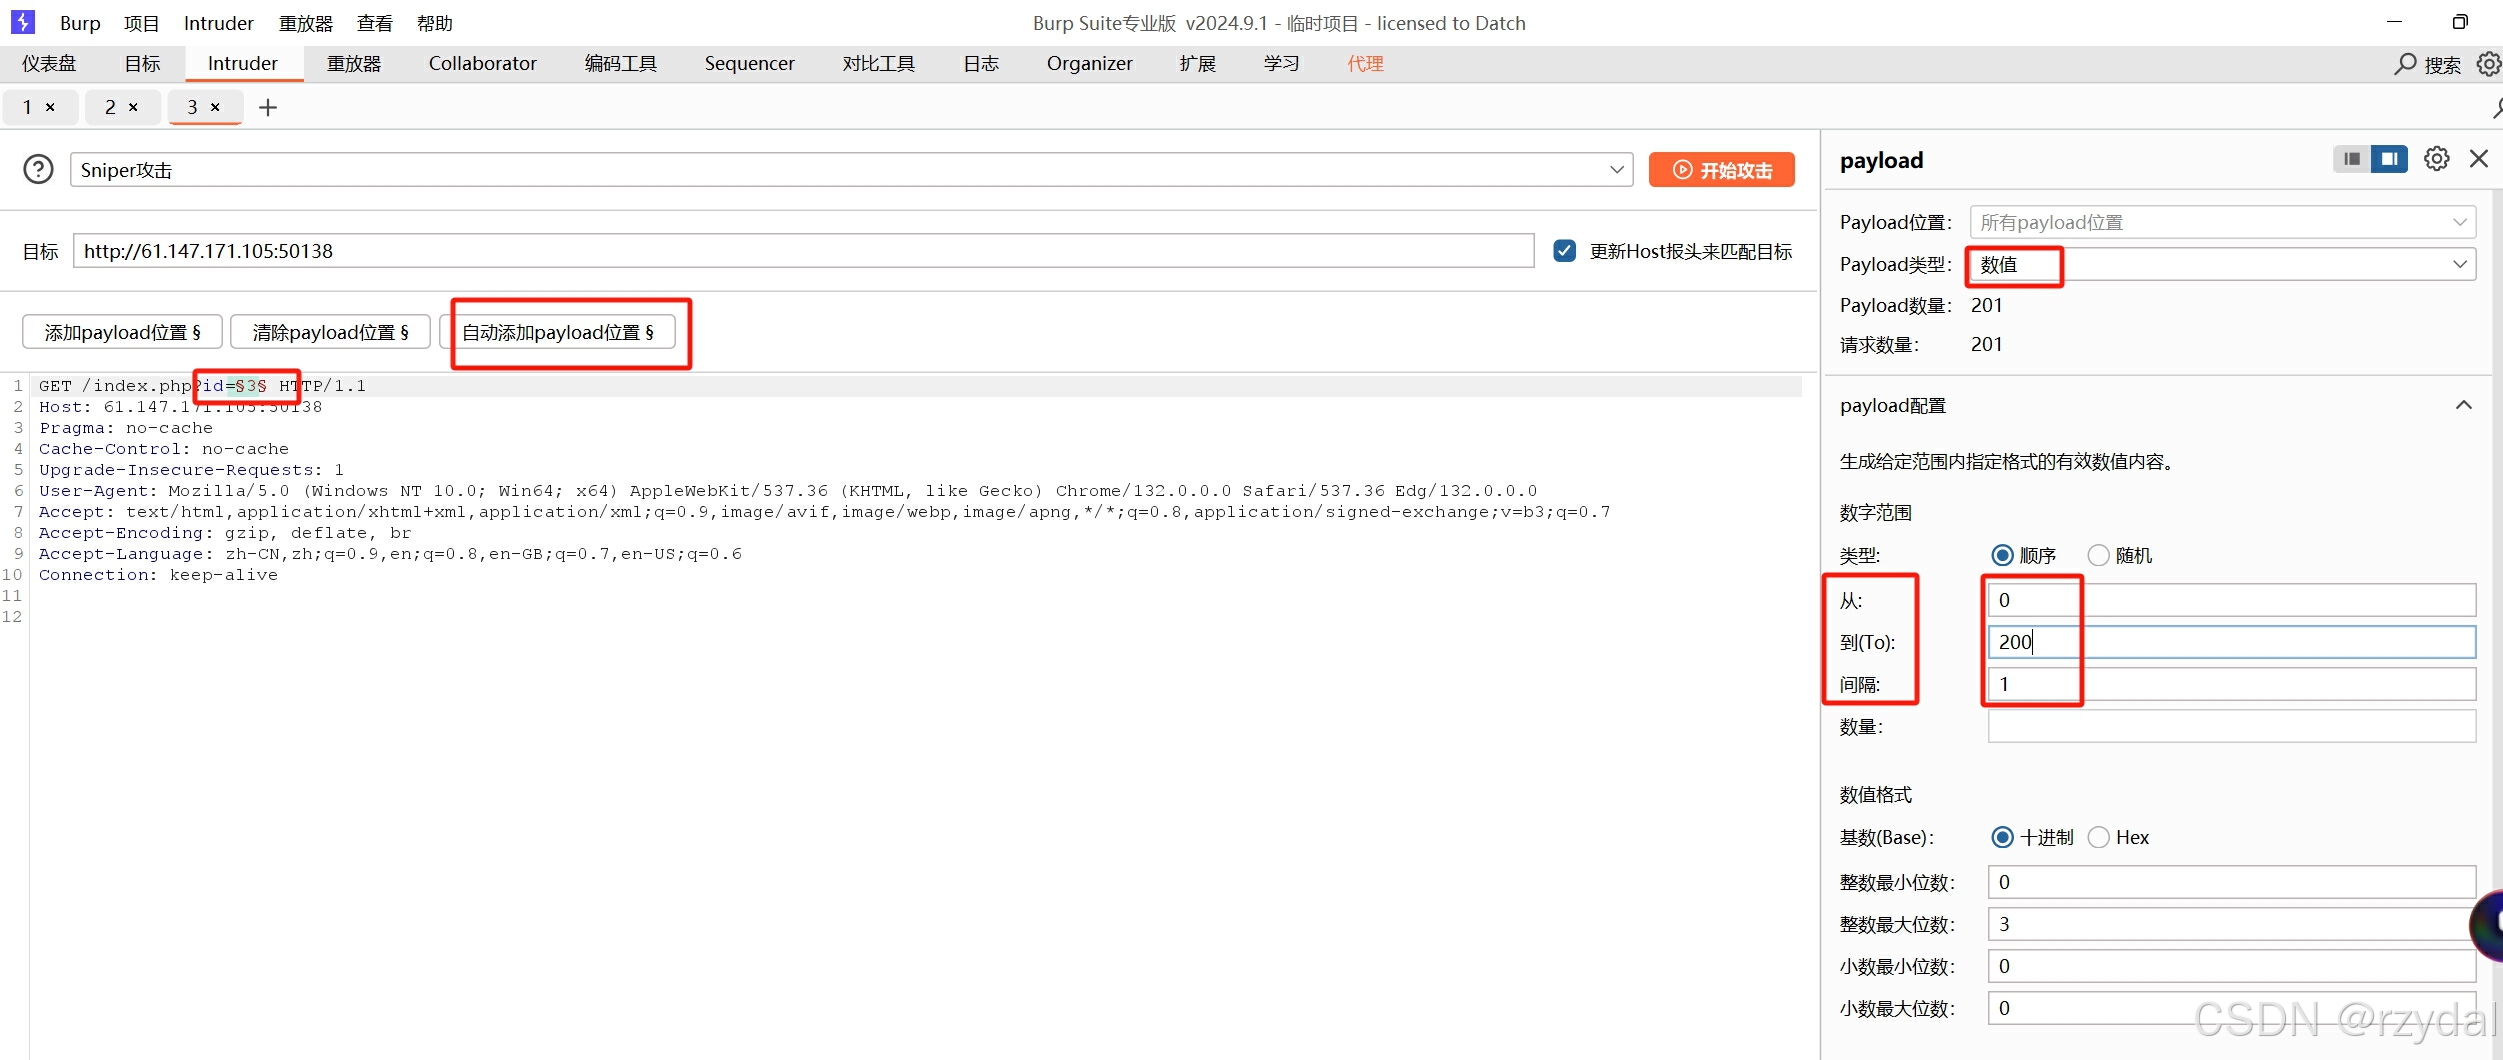Open Burp settings gear in top bar

(x=2489, y=64)
